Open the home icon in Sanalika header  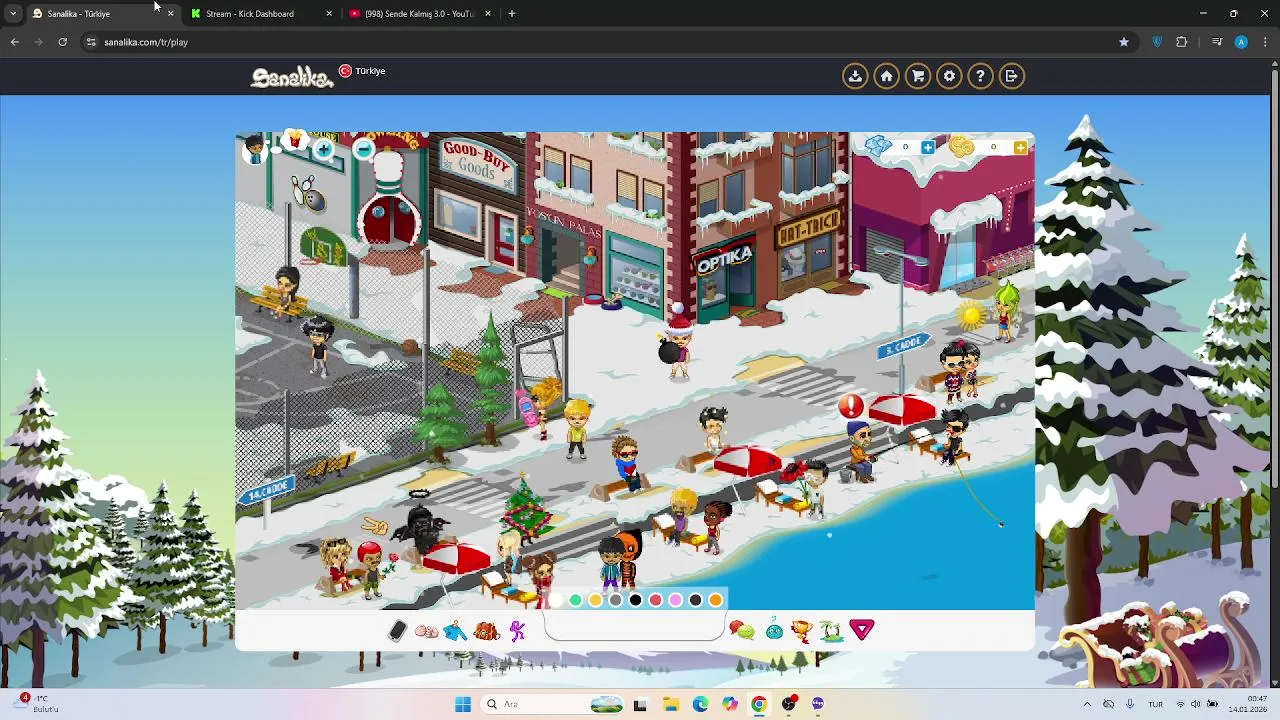tap(886, 76)
